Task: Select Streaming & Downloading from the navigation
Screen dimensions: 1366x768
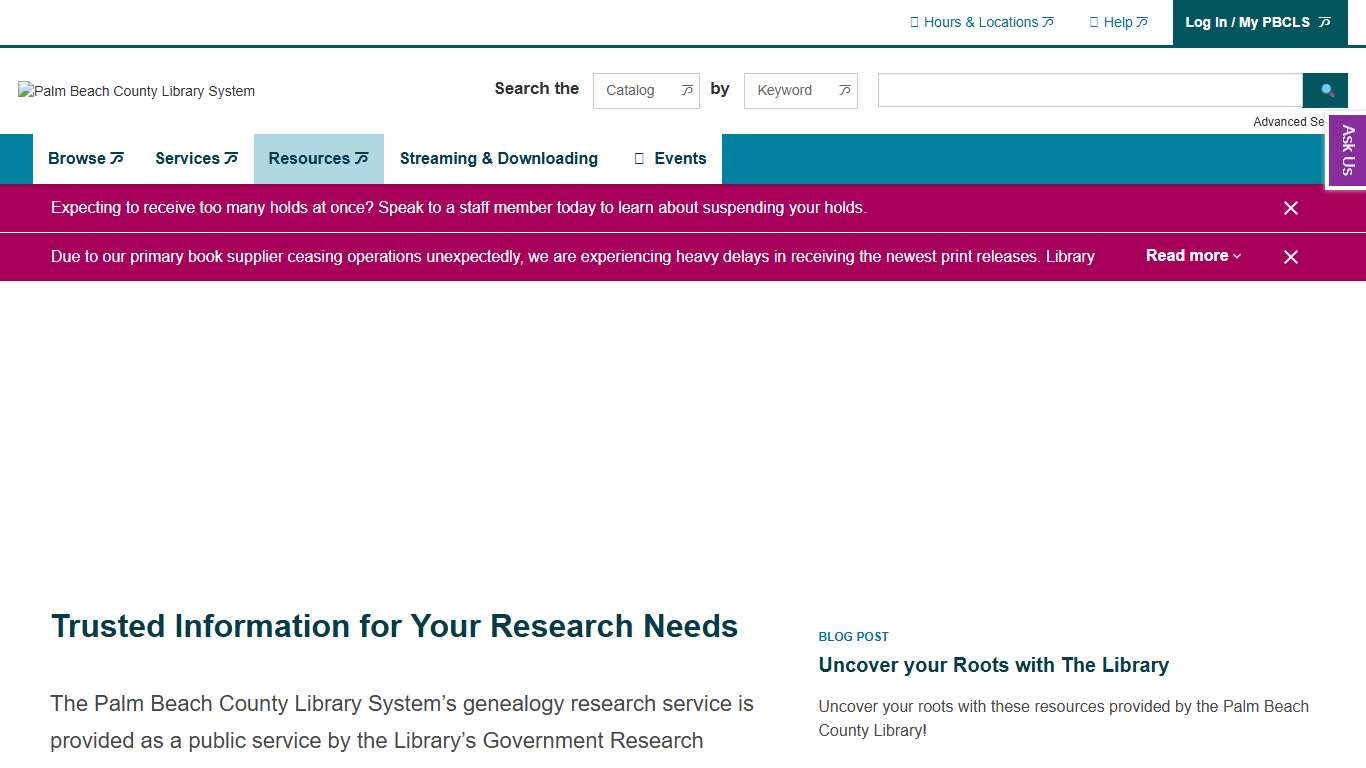Action: tap(498, 158)
